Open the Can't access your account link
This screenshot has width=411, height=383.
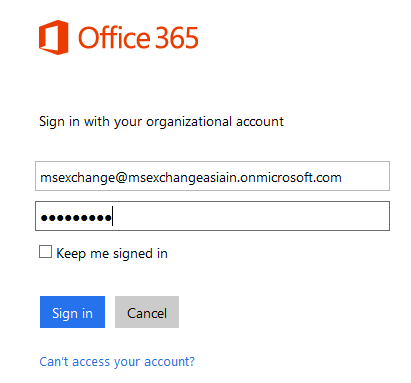click(x=117, y=362)
